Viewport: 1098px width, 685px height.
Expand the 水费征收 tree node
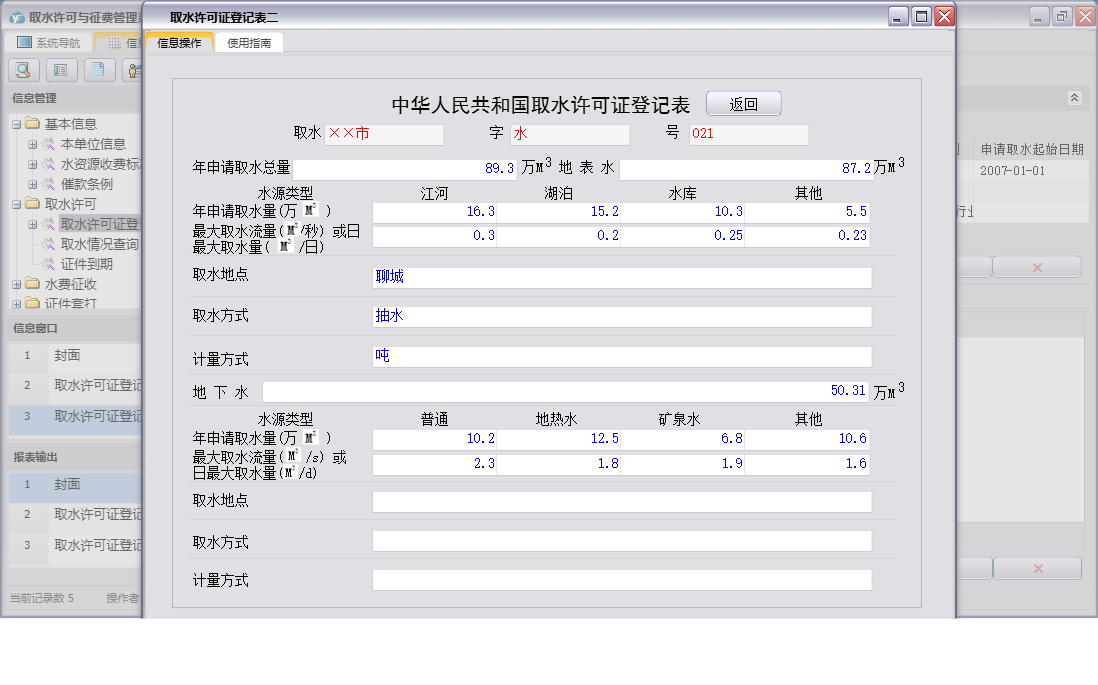click(x=16, y=283)
